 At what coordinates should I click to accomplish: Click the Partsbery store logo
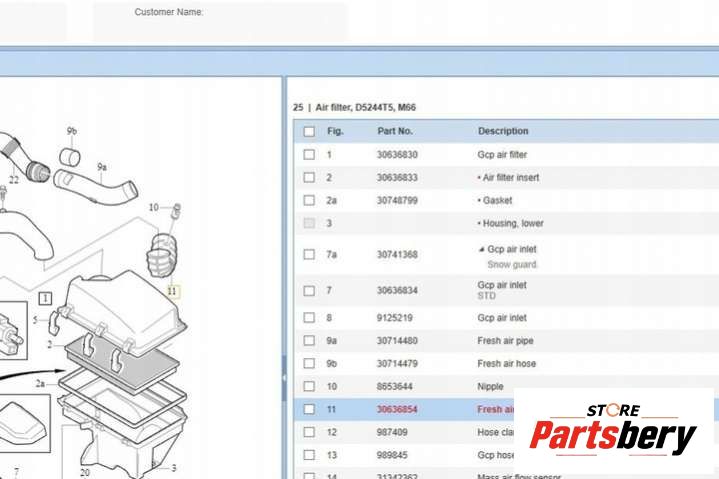point(613,430)
